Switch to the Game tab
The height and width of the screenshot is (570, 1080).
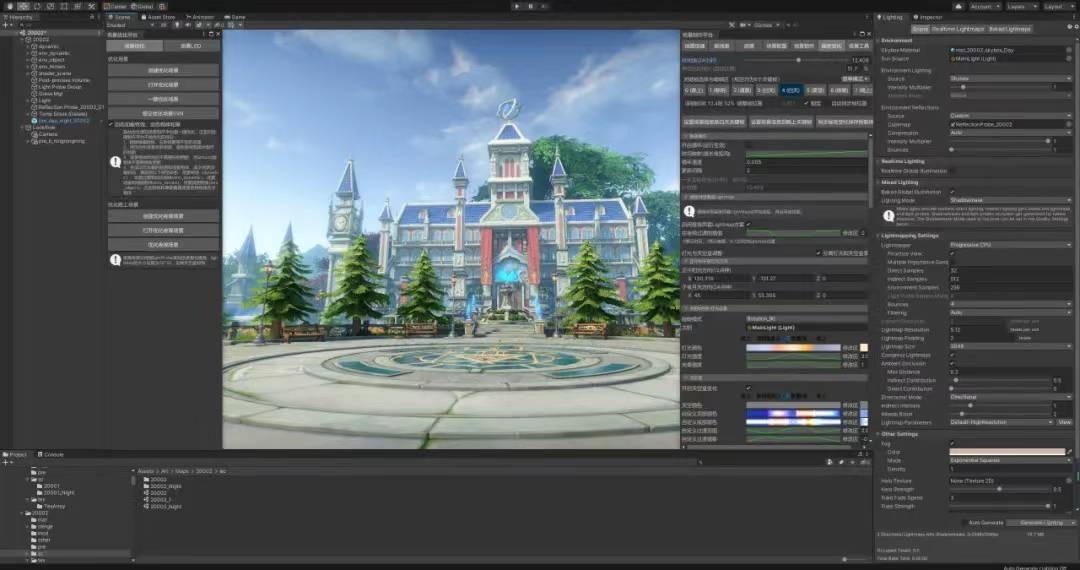(236, 17)
